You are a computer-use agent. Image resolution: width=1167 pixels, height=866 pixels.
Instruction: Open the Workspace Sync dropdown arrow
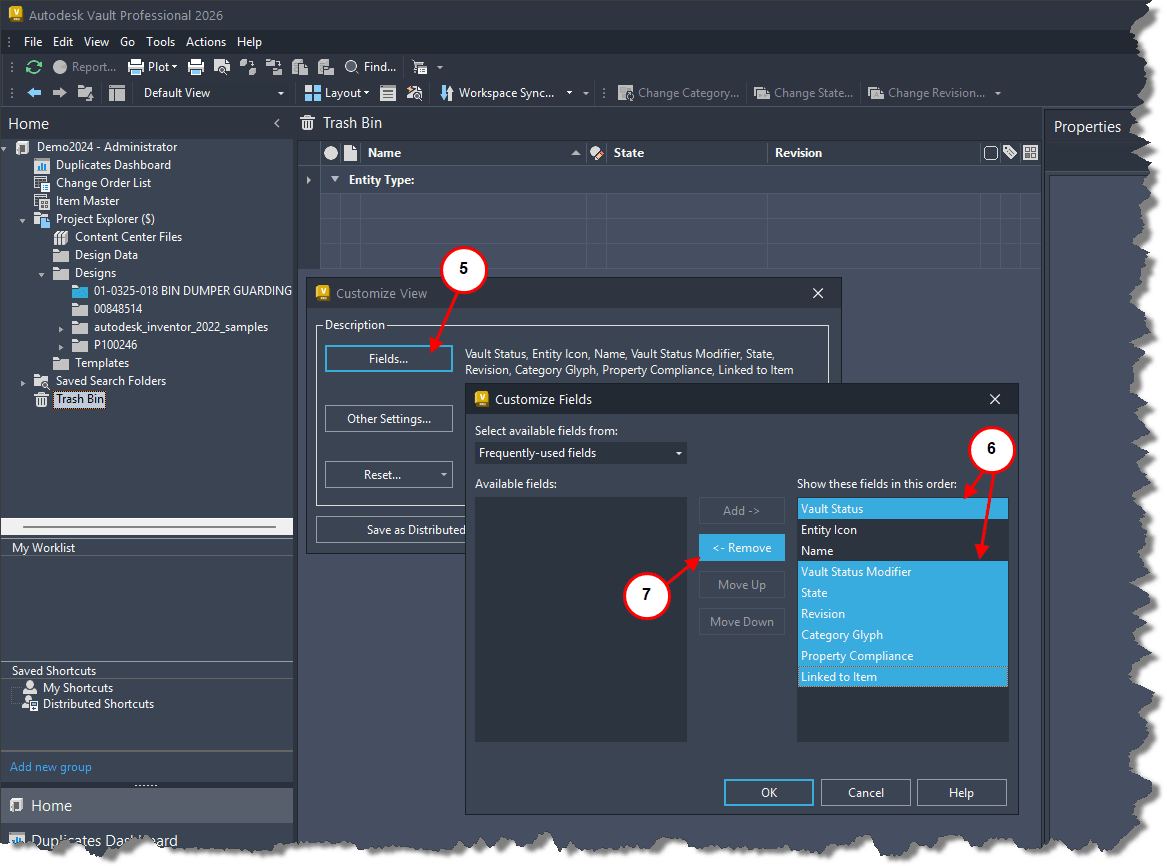(x=569, y=93)
